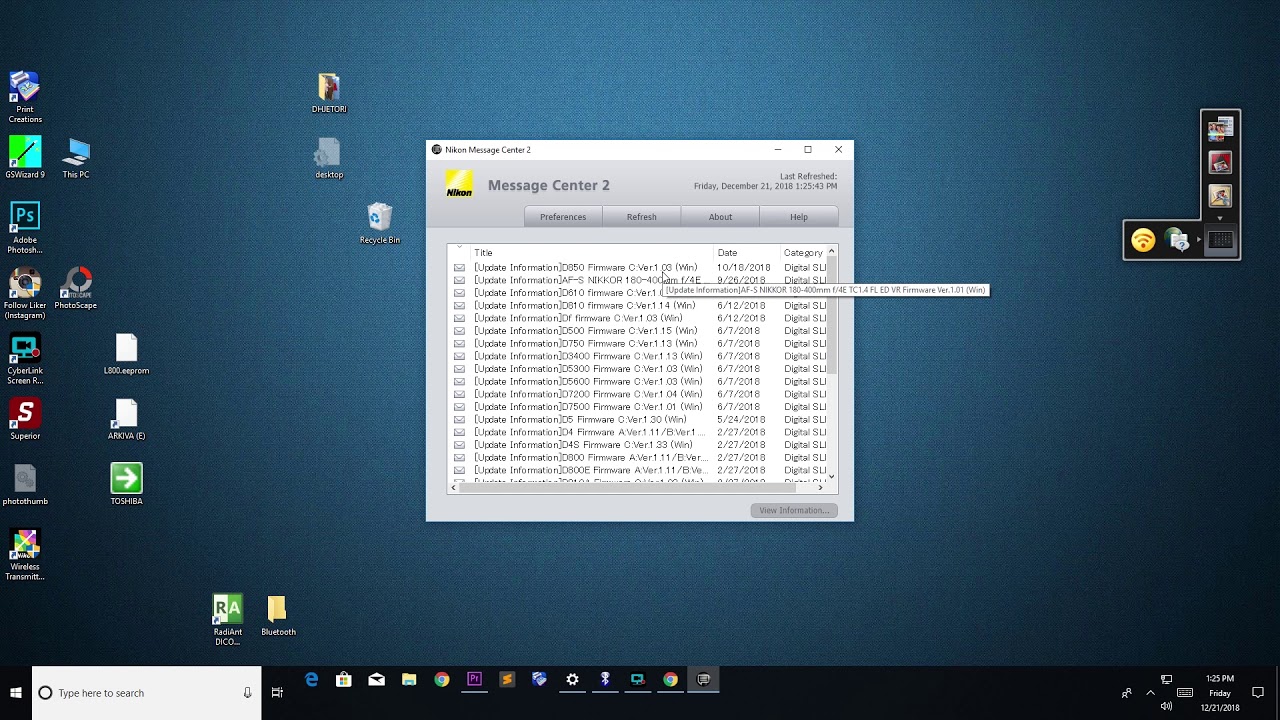Select the L800.eeprom file on desktop
This screenshot has width=1280, height=720.
point(126,354)
